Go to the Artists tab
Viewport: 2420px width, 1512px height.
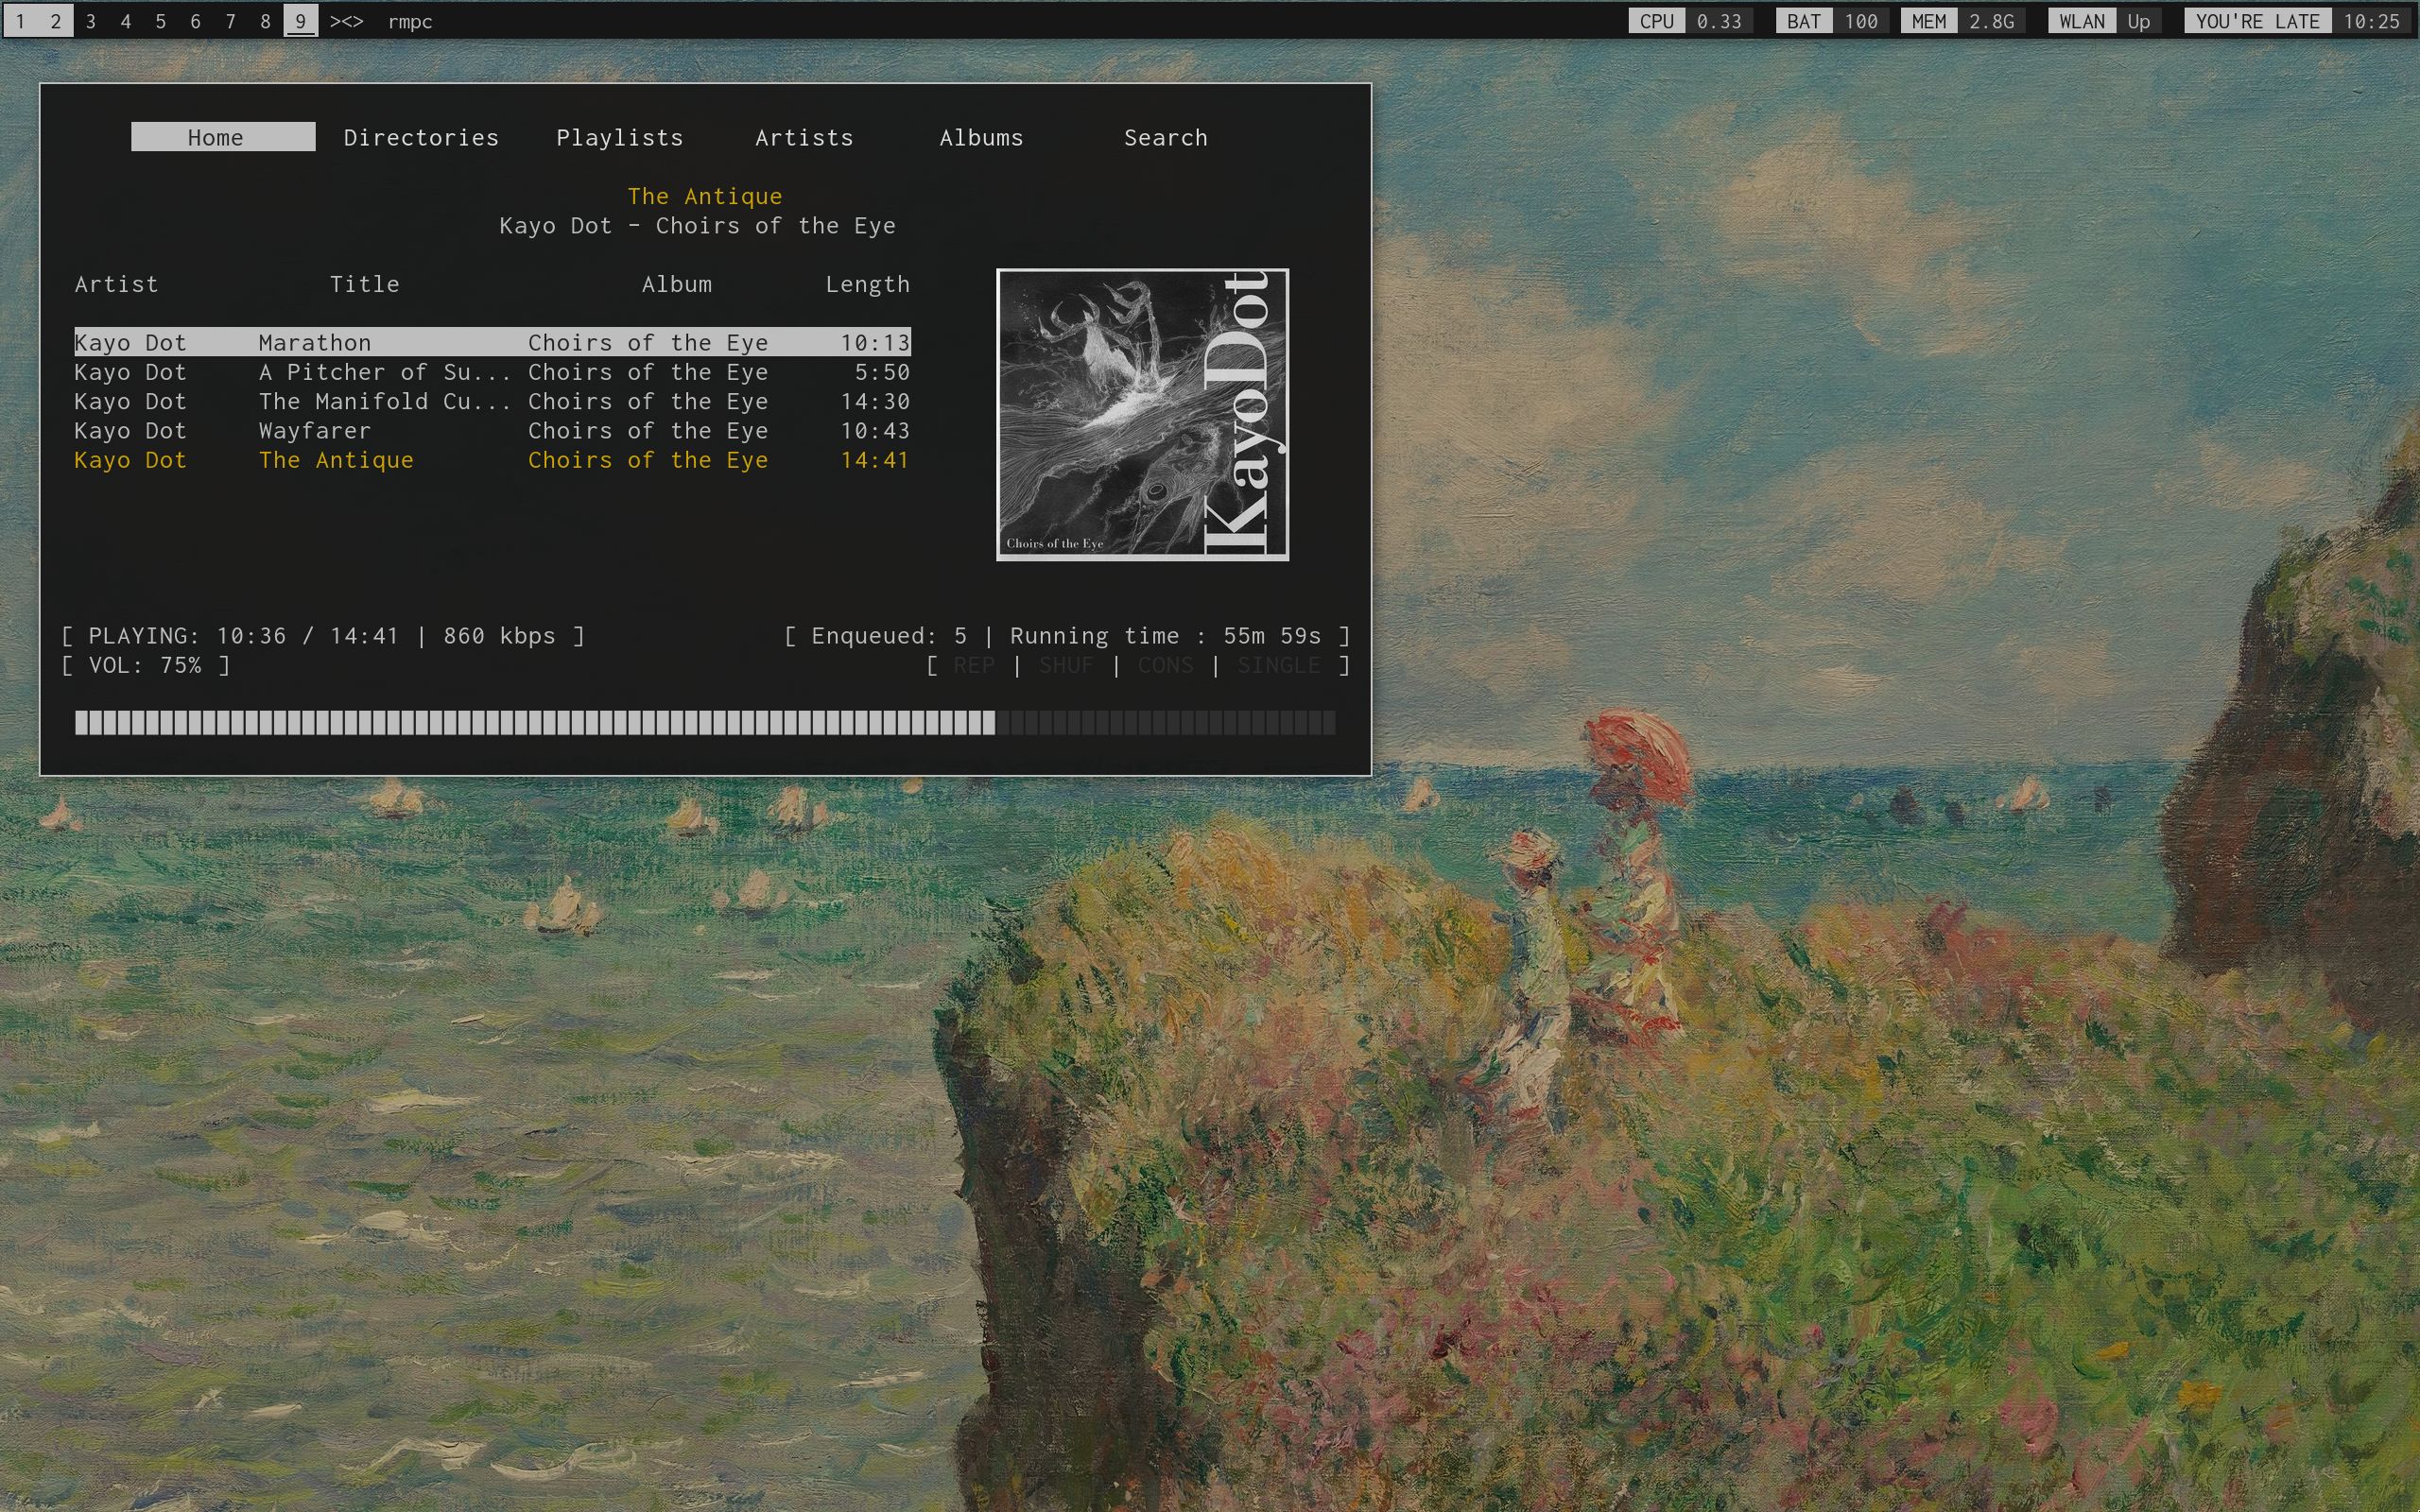804,137
